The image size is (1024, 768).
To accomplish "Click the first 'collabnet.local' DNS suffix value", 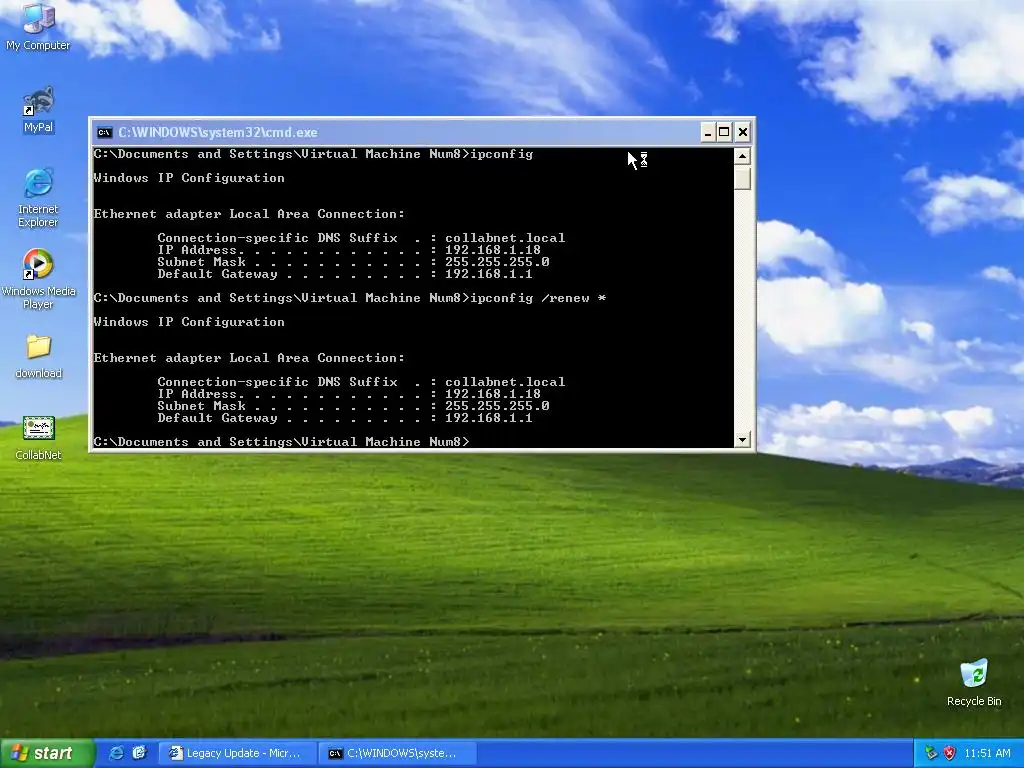I will pos(505,238).
